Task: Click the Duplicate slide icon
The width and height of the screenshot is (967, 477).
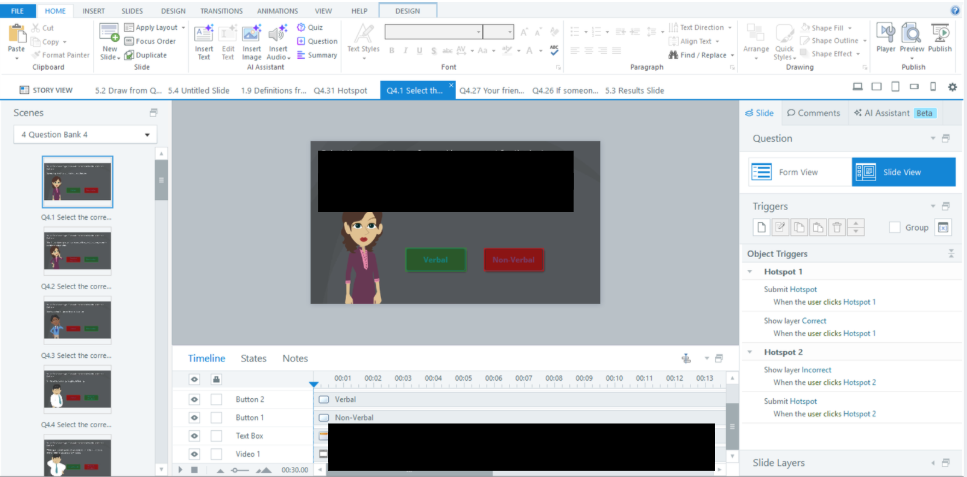Action: pyautogui.click(x=130, y=55)
